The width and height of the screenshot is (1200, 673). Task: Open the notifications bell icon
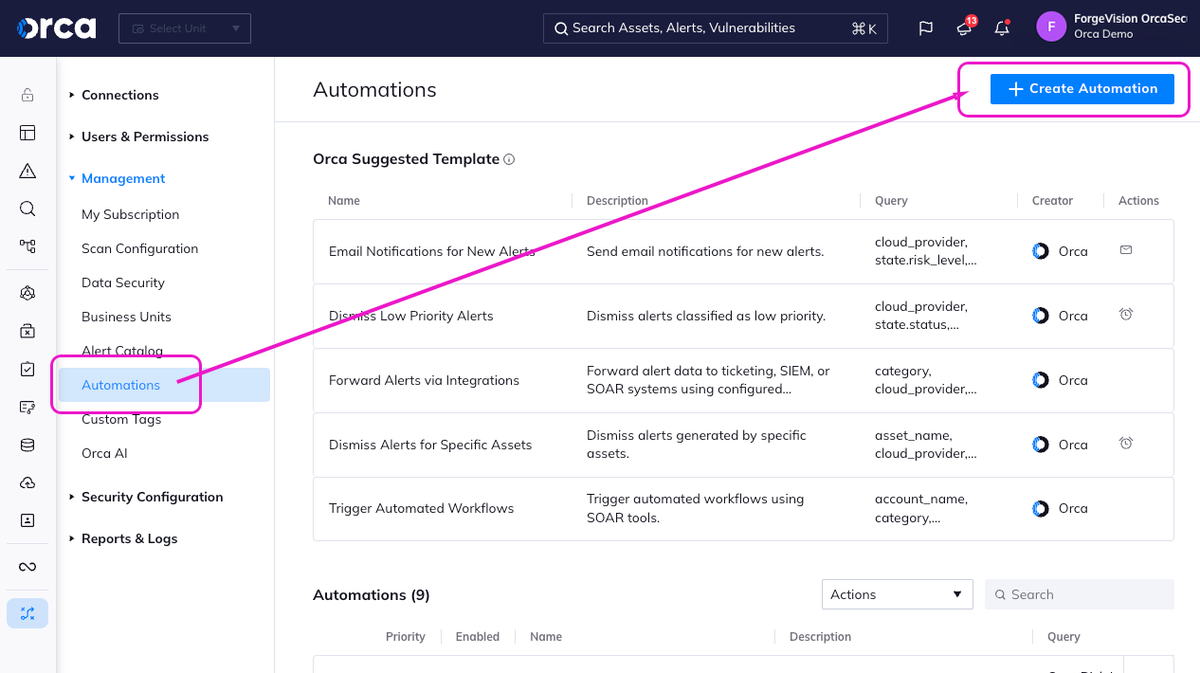[1002, 28]
